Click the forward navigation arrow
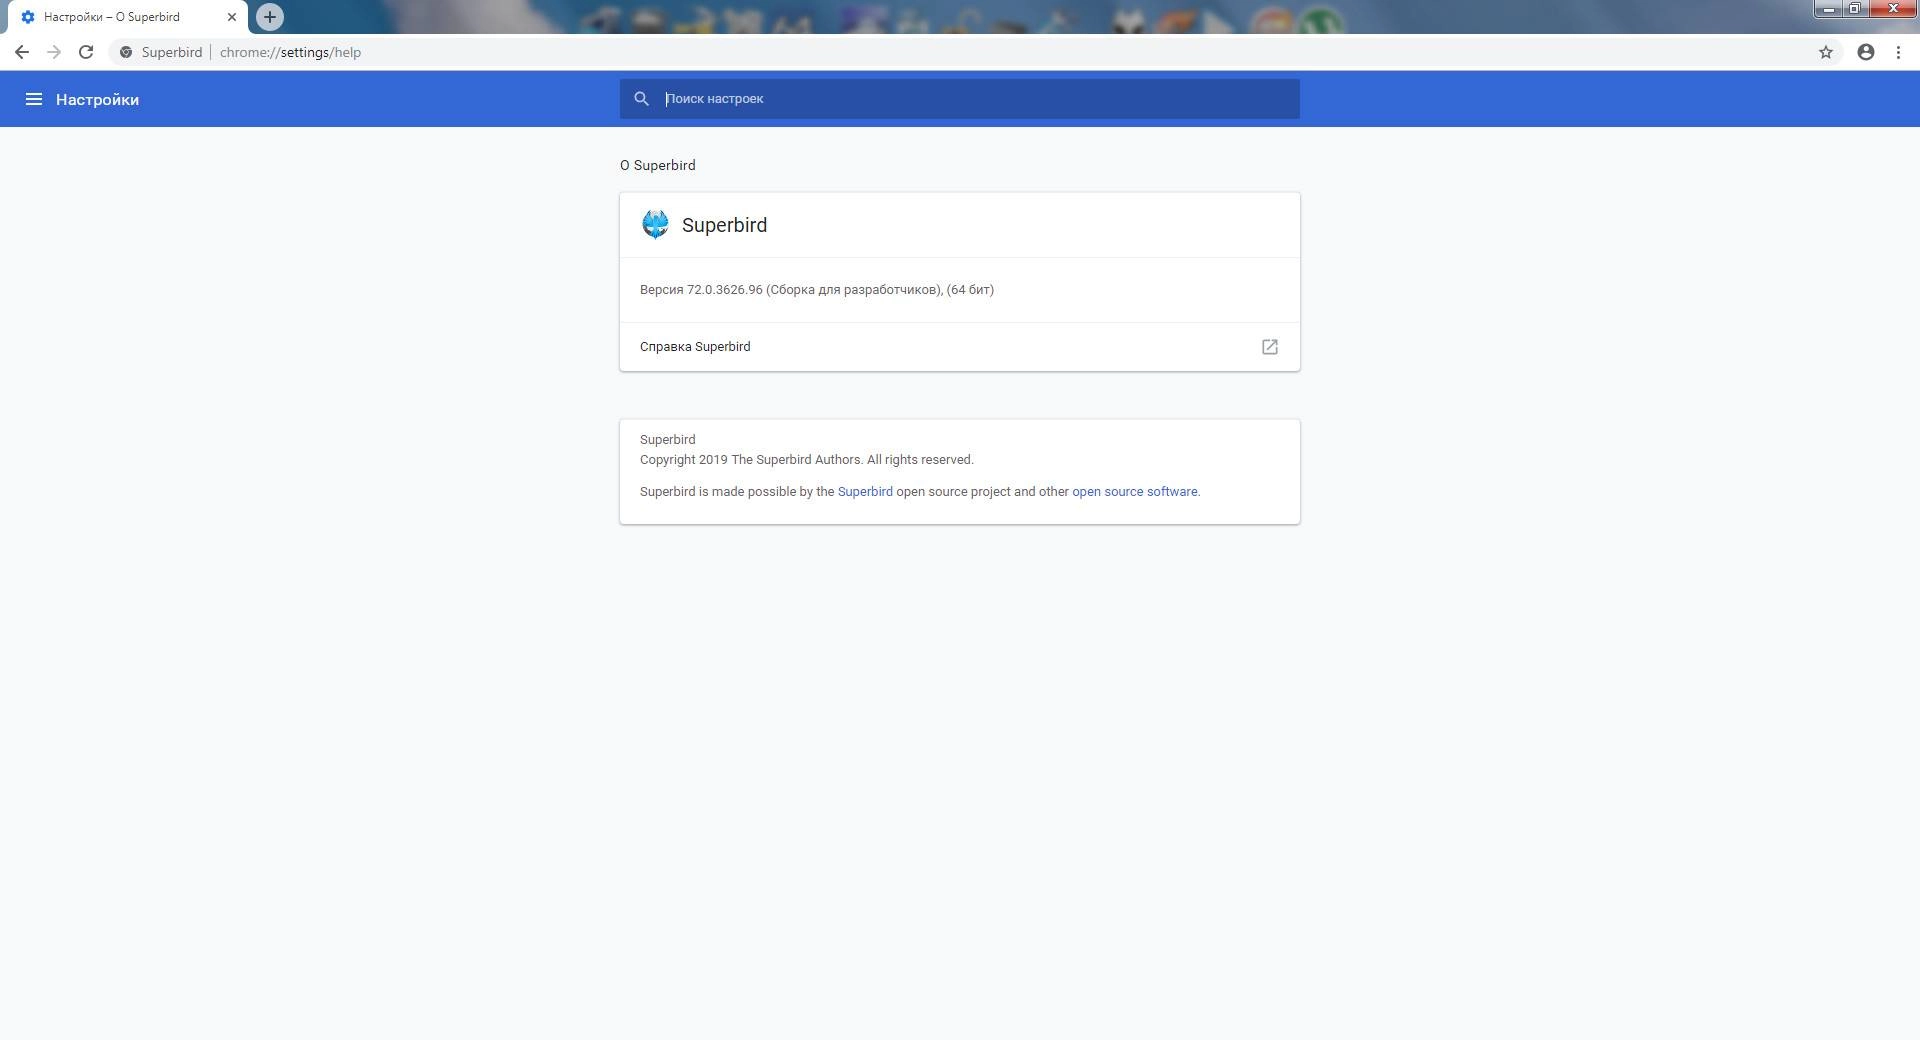This screenshot has width=1920, height=1040. tap(54, 52)
